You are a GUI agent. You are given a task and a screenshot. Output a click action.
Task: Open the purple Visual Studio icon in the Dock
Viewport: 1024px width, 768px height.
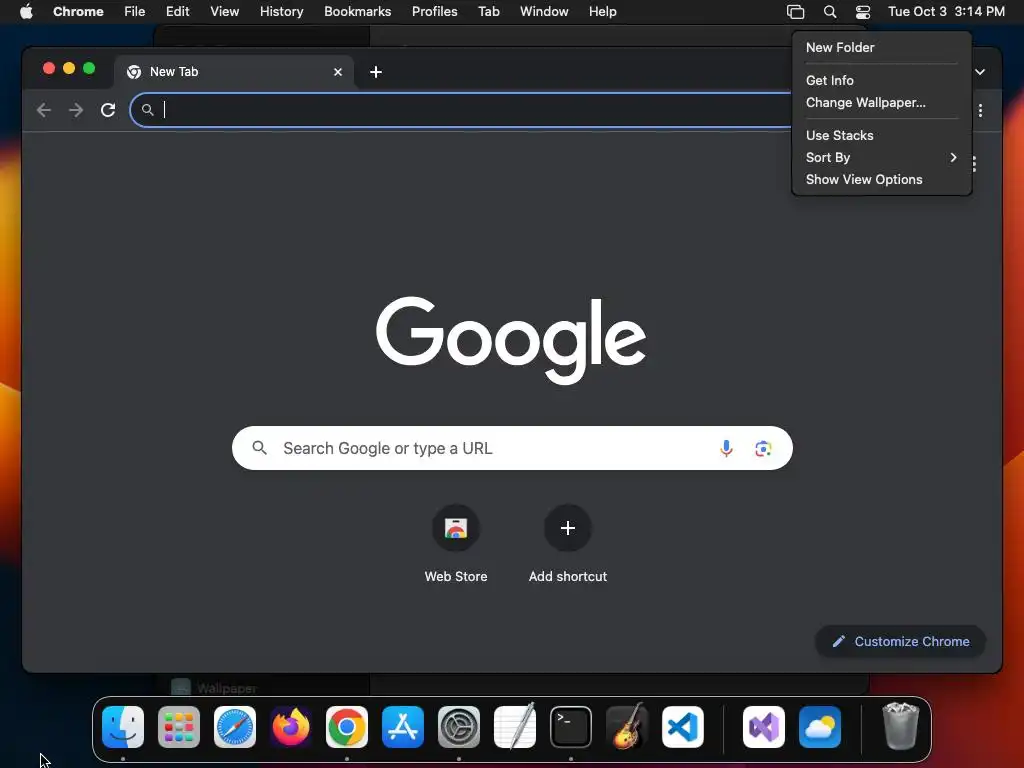764,727
